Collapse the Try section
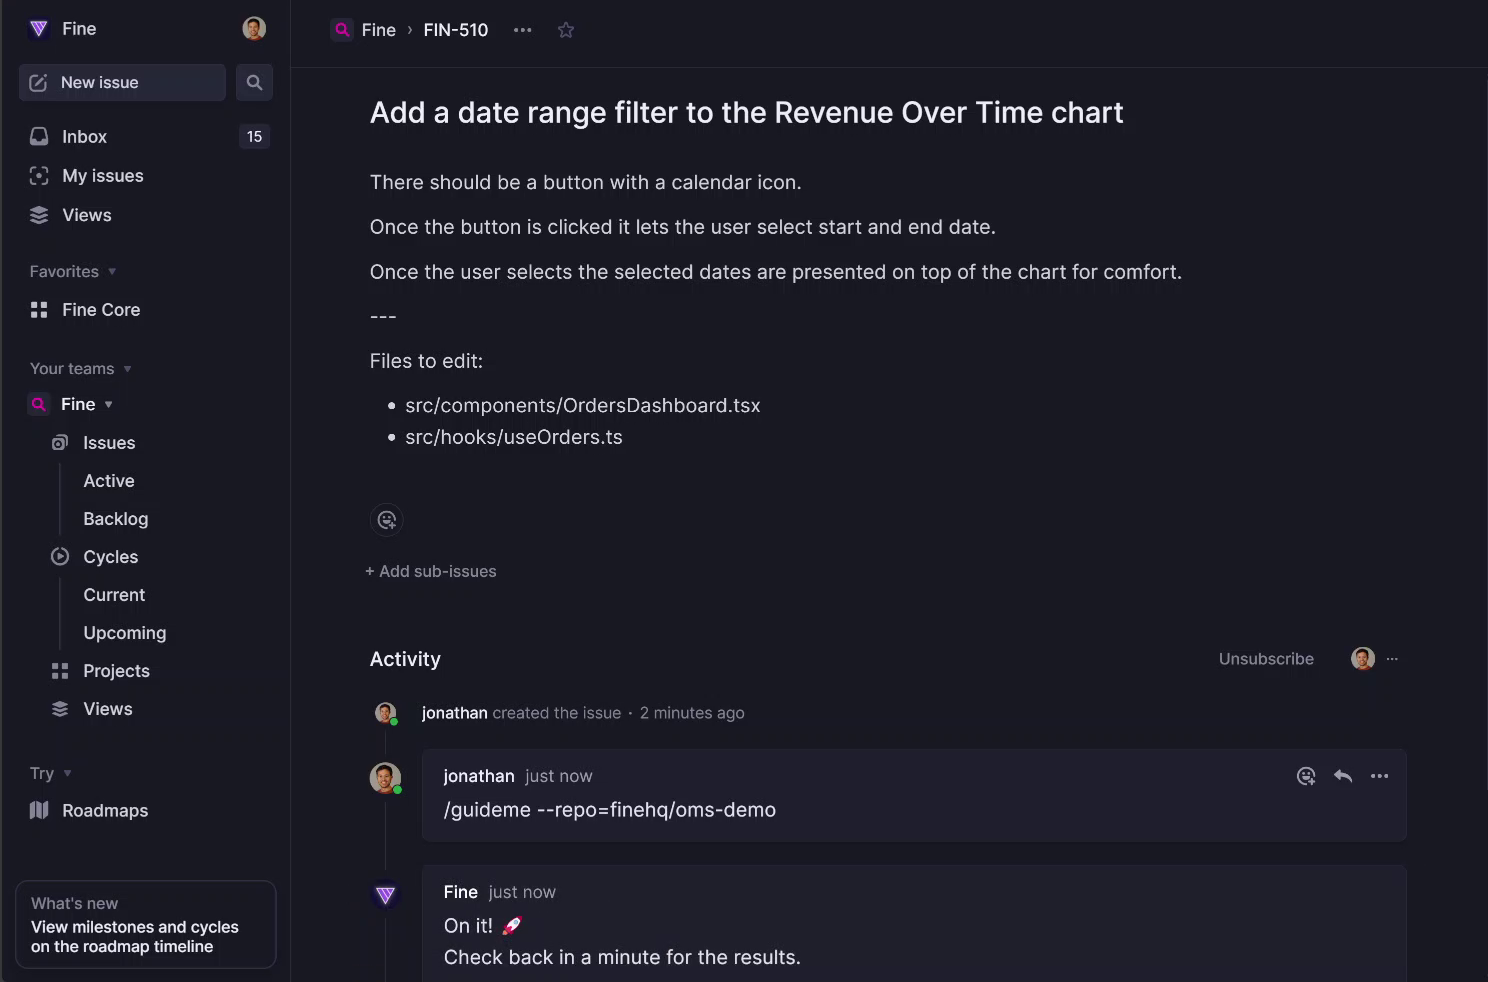1488x982 pixels. click(x=67, y=774)
